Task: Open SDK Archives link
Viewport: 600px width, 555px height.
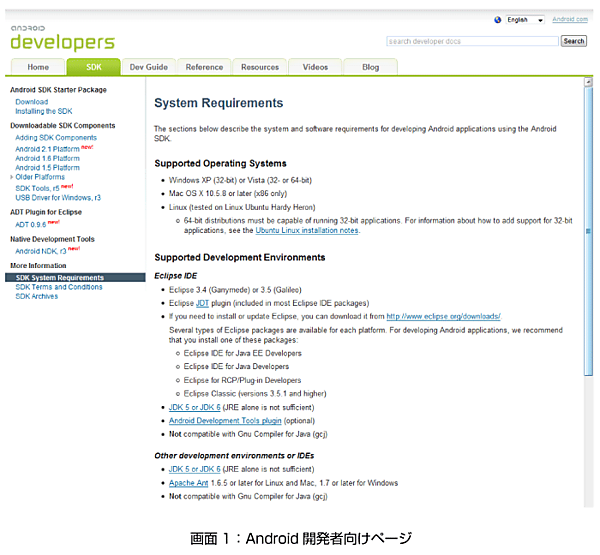Action: (x=37, y=296)
